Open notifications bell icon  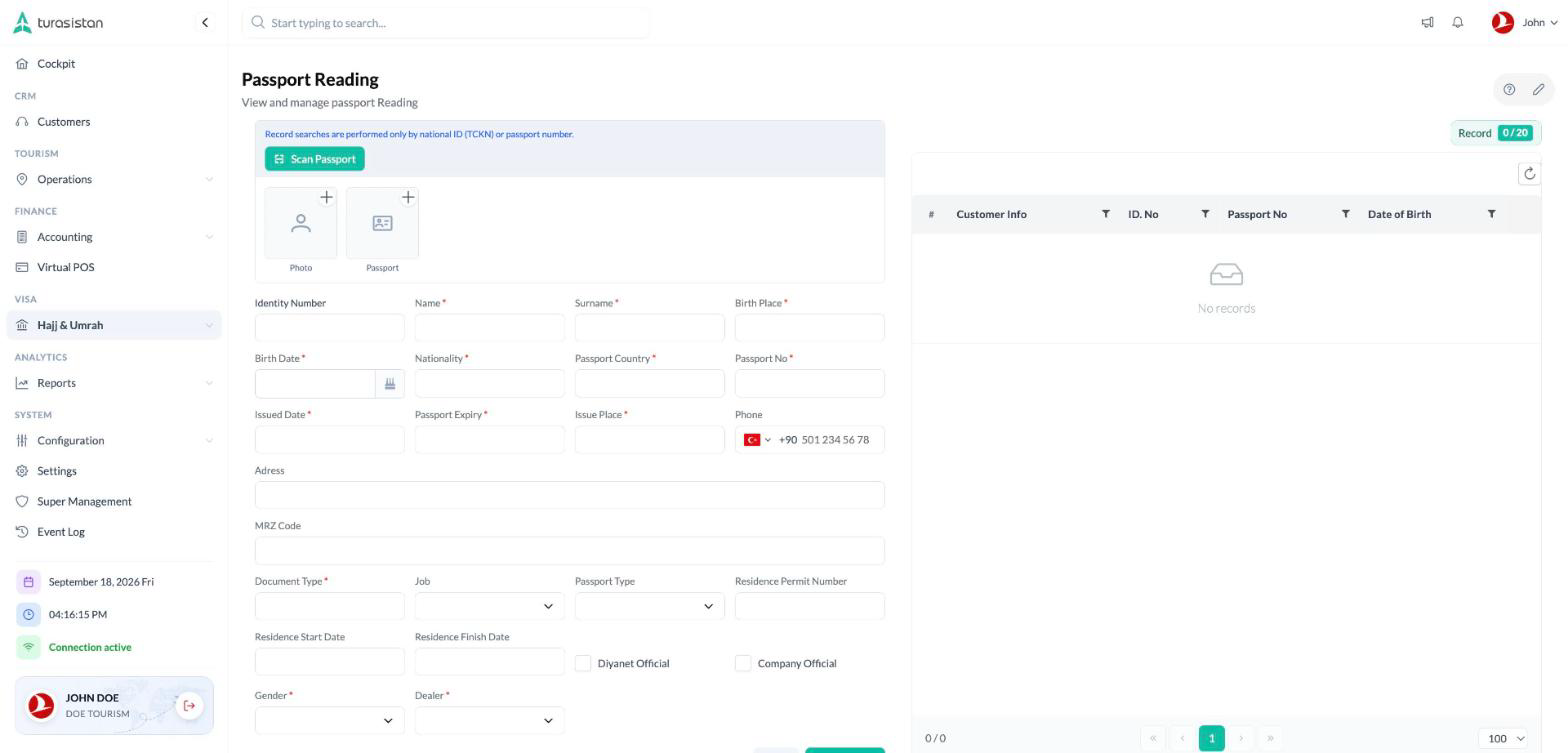point(1458,22)
